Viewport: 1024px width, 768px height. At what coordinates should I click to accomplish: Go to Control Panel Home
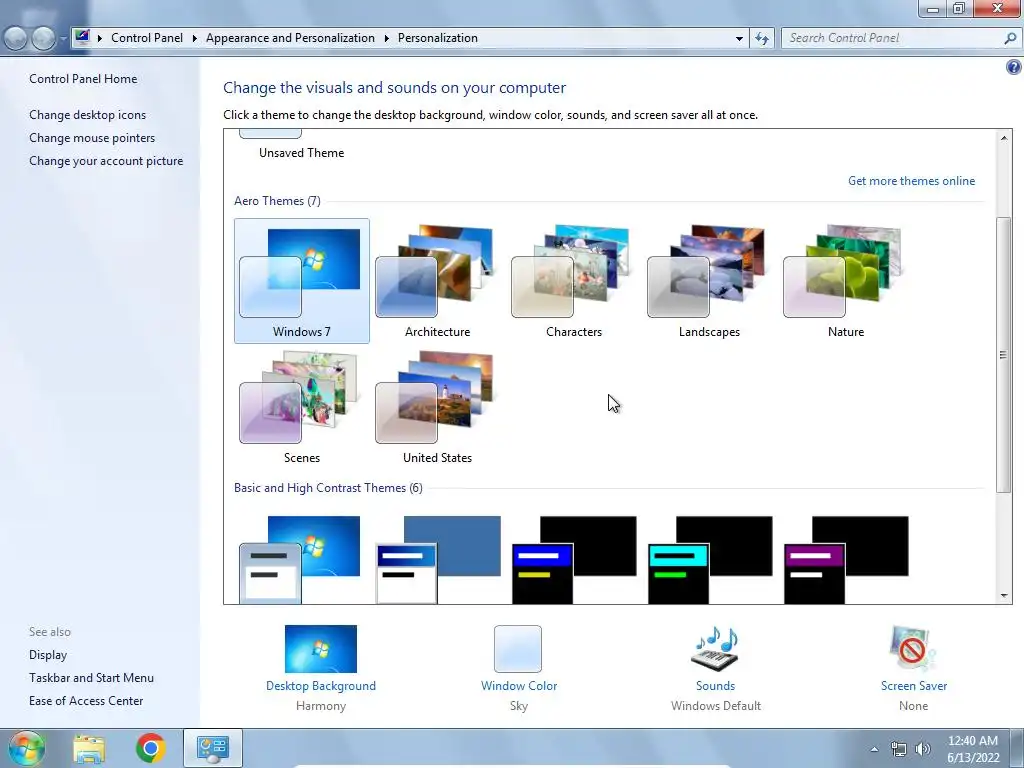tap(83, 79)
